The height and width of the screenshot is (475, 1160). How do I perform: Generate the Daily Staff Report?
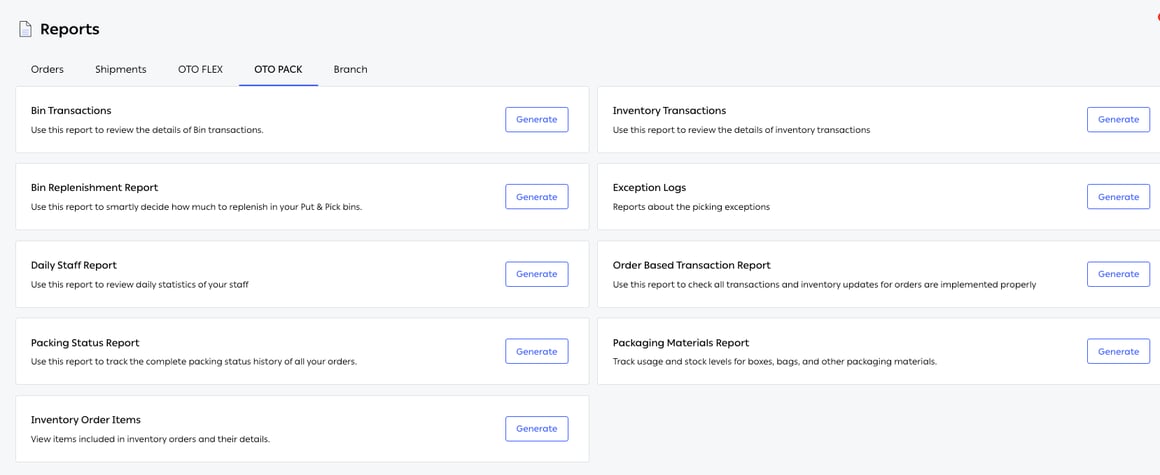(536, 274)
